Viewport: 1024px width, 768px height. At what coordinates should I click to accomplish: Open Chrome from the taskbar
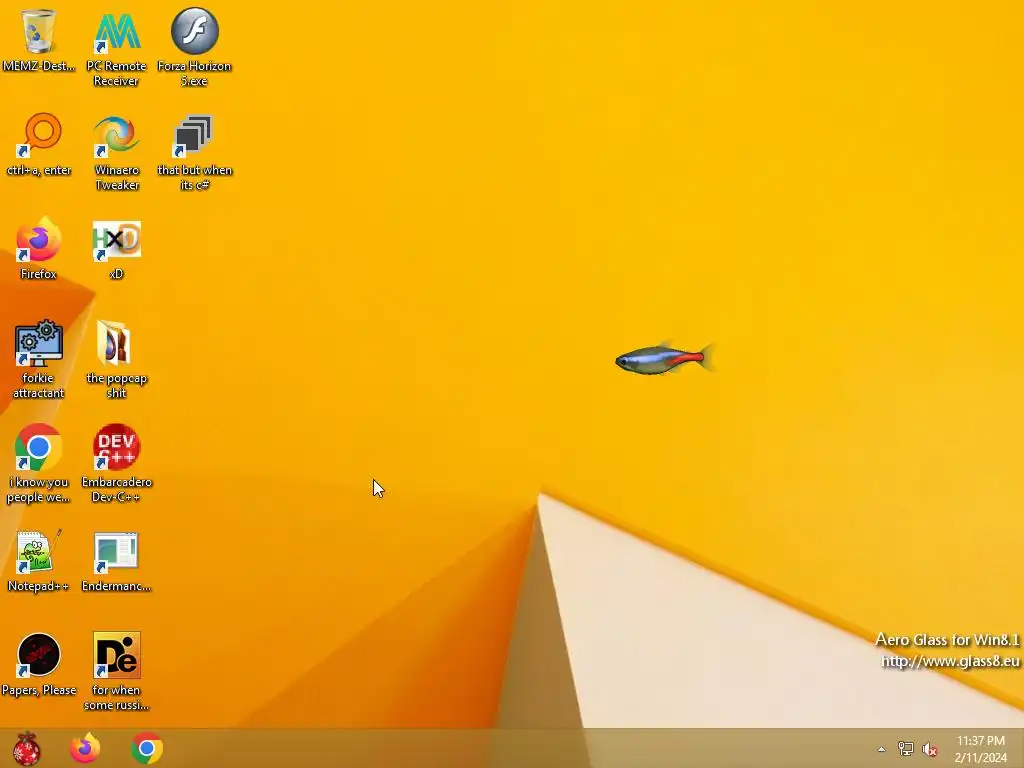point(147,748)
